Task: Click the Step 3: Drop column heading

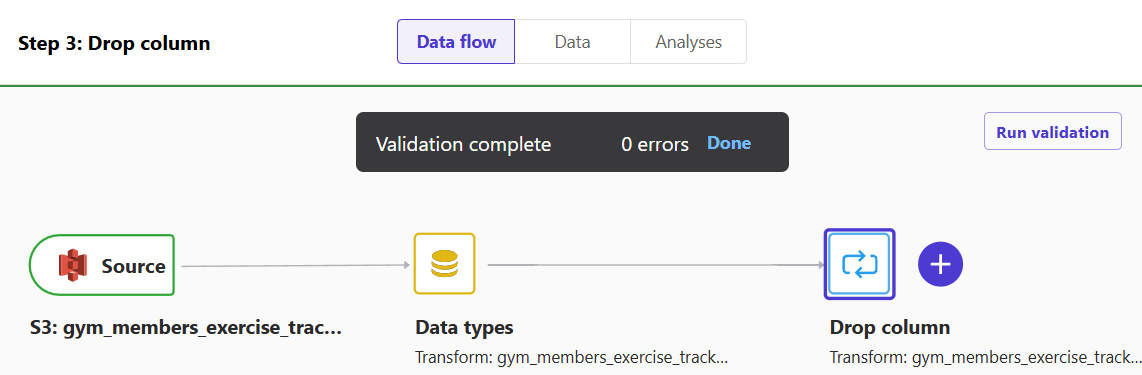Action: (x=114, y=44)
